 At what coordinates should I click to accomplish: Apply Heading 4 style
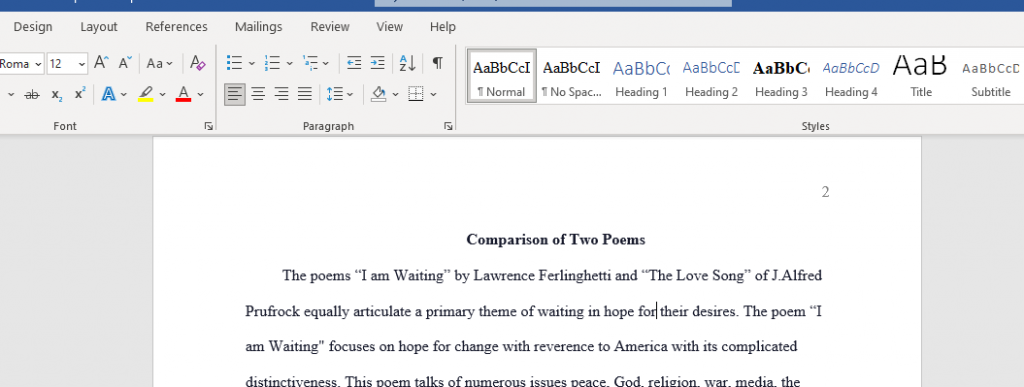[851, 76]
